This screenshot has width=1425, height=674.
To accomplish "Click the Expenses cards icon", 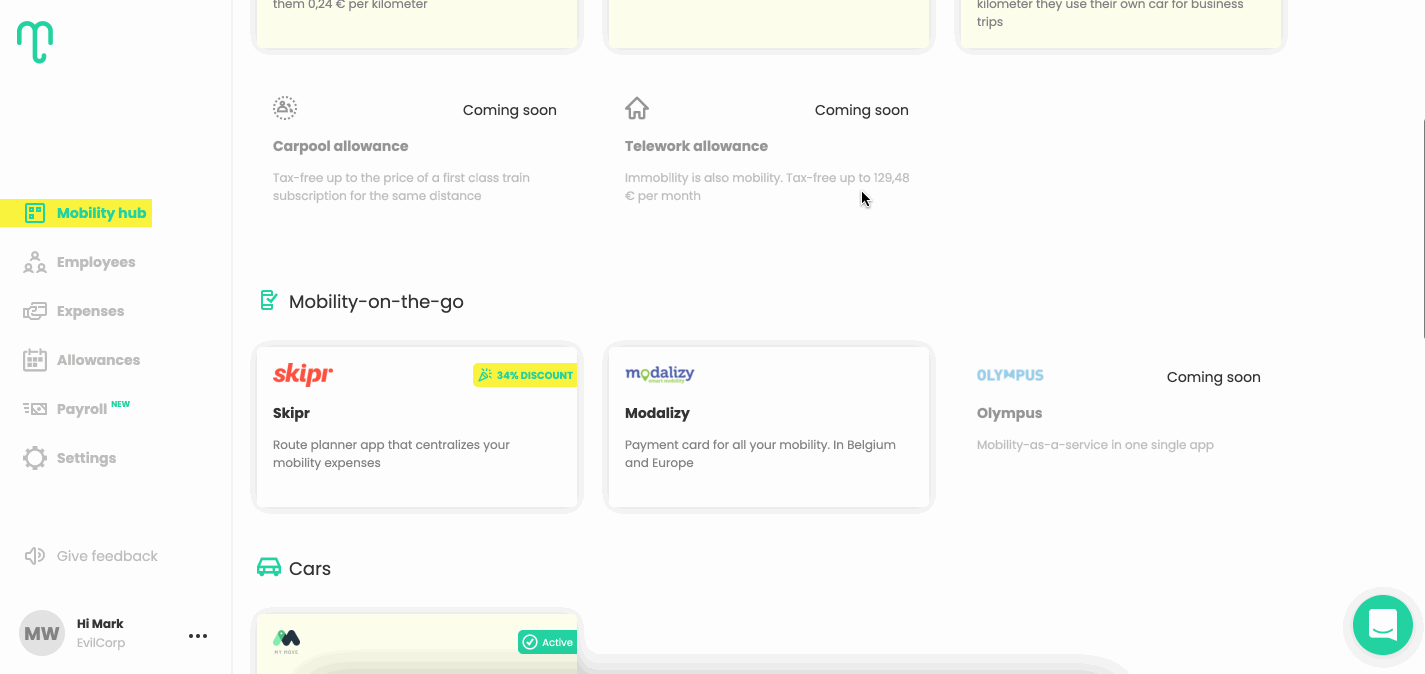I will 35,311.
